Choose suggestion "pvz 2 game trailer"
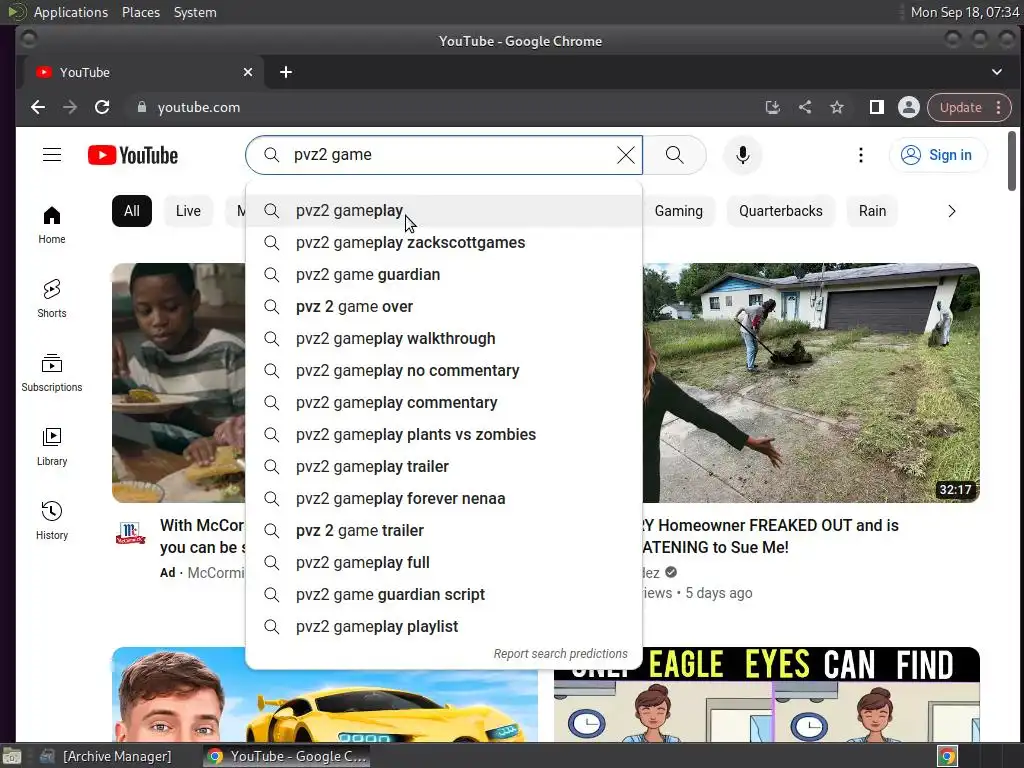Viewport: 1024px width, 768px height. tap(444, 531)
